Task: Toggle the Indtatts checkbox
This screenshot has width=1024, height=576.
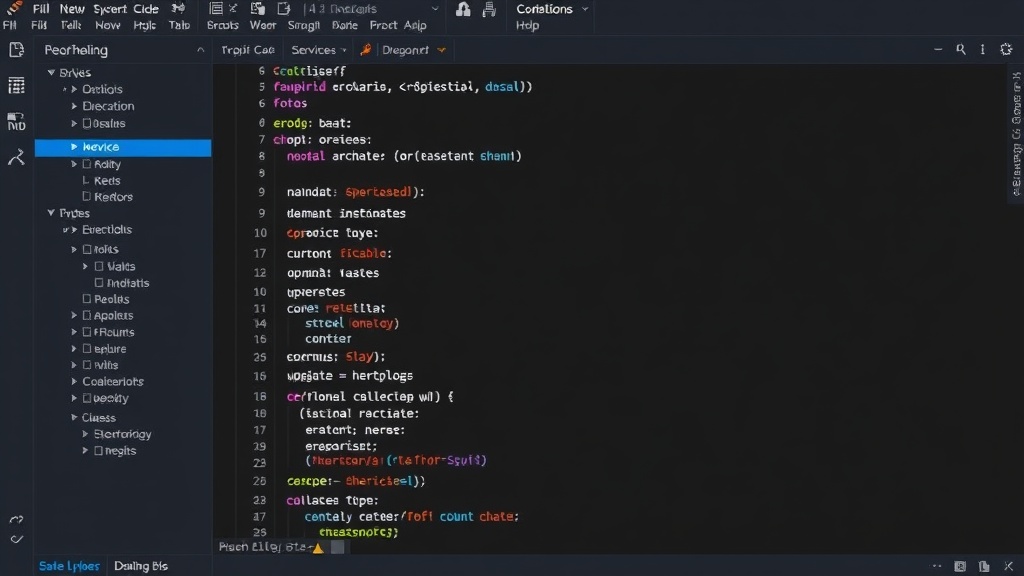Action: pyautogui.click(x=99, y=283)
